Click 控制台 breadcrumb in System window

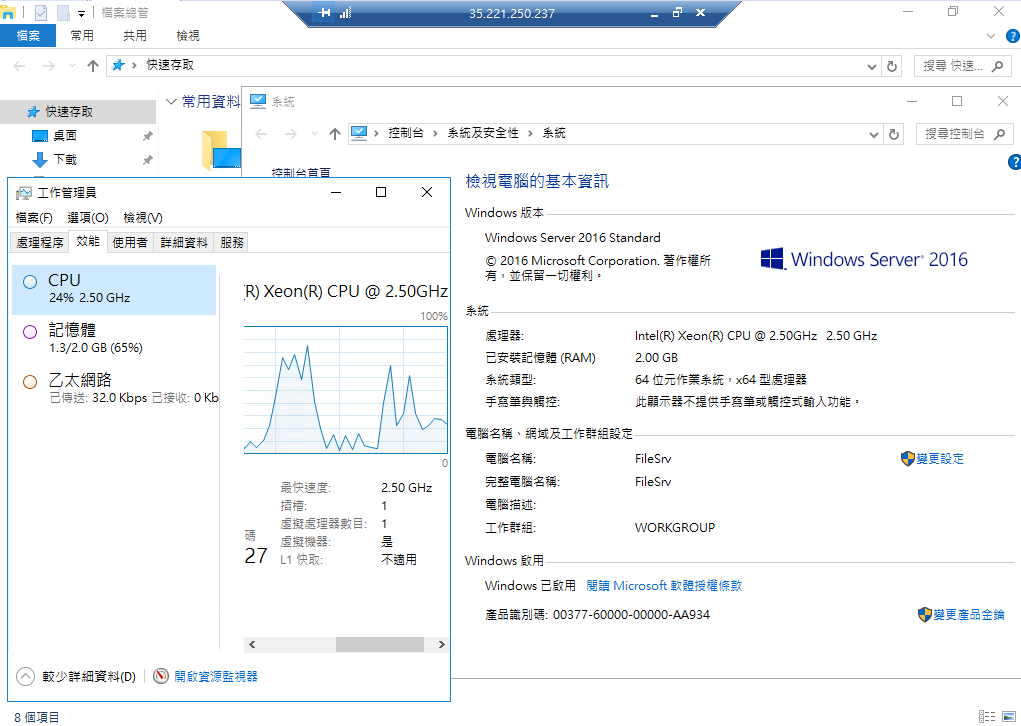pyautogui.click(x=406, y=133)
